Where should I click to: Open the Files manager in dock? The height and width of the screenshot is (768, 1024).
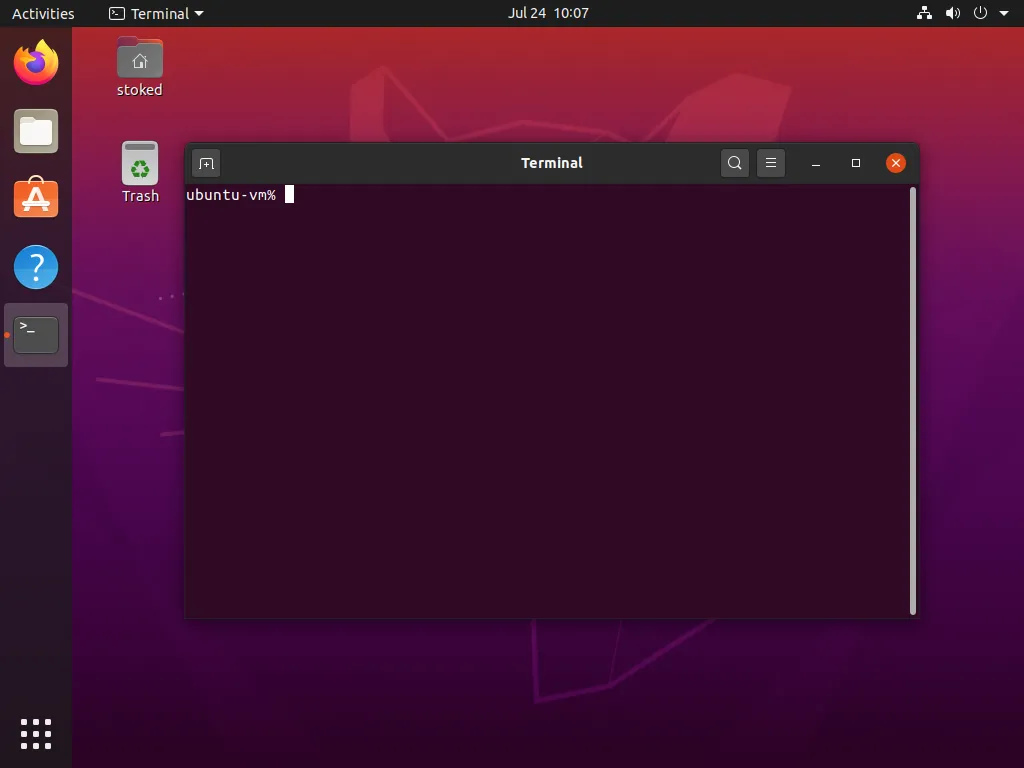36,131
